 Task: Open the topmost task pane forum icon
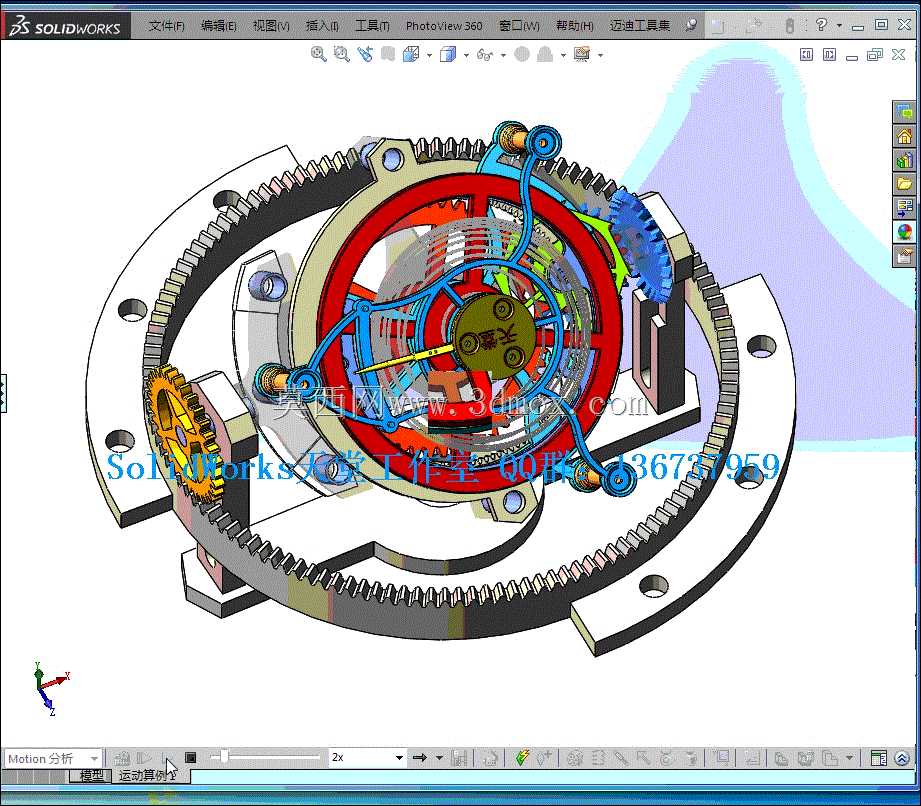[x=905, y=112]
